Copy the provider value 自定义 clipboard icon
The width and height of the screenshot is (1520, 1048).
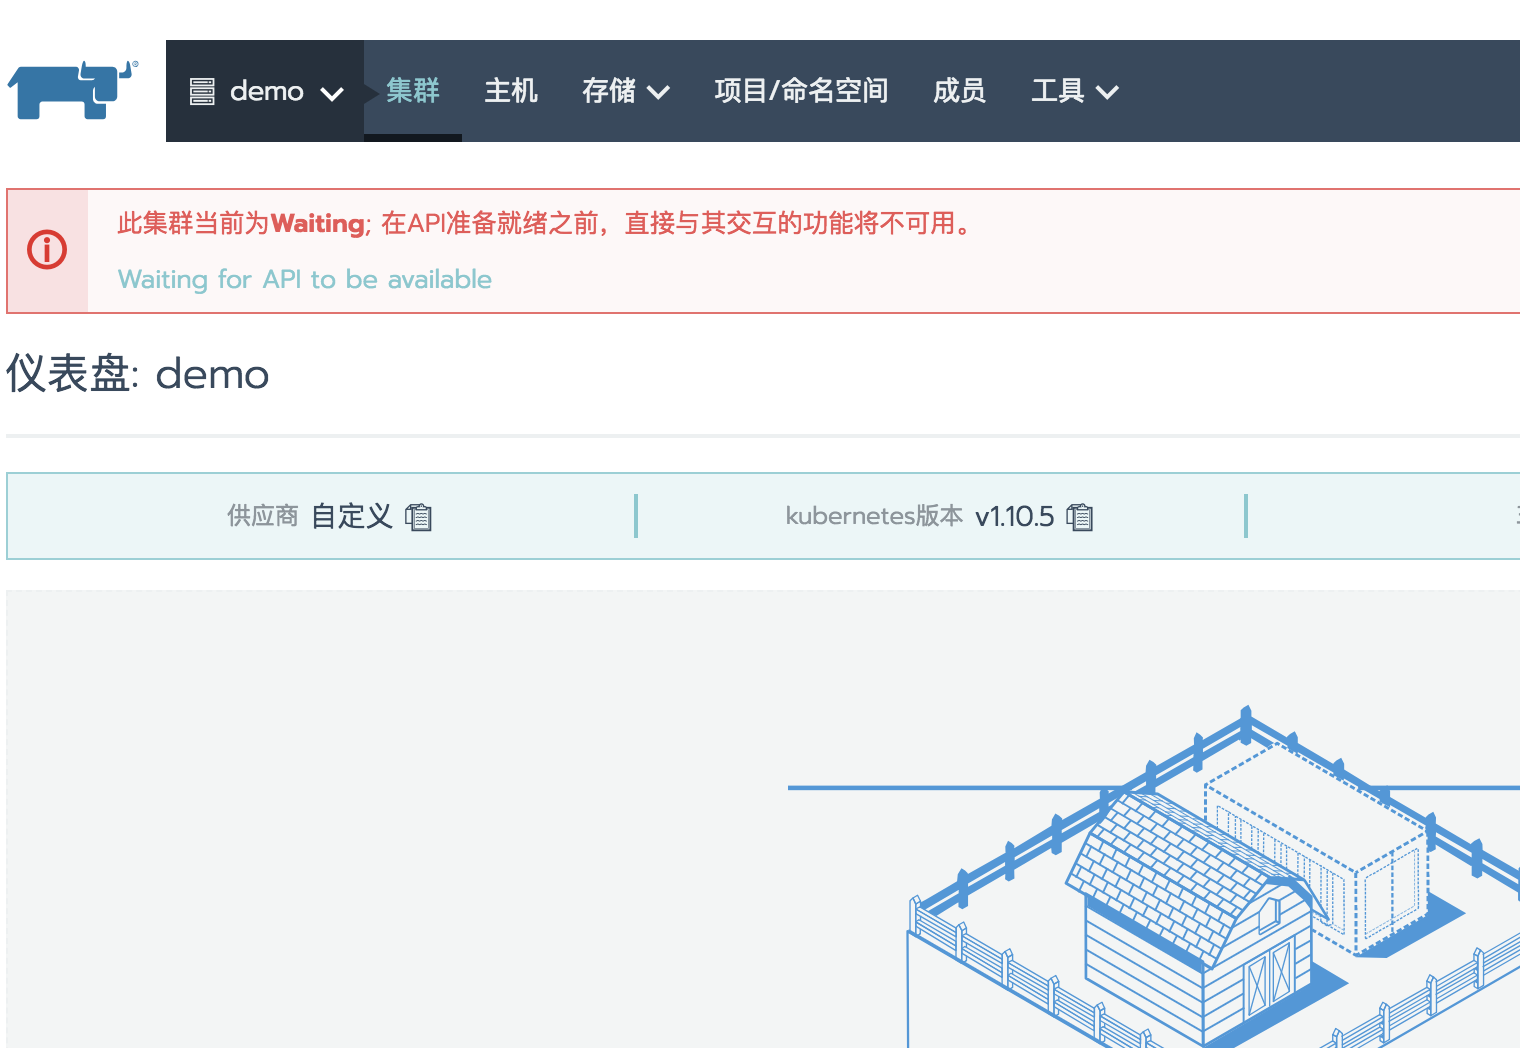418,517
